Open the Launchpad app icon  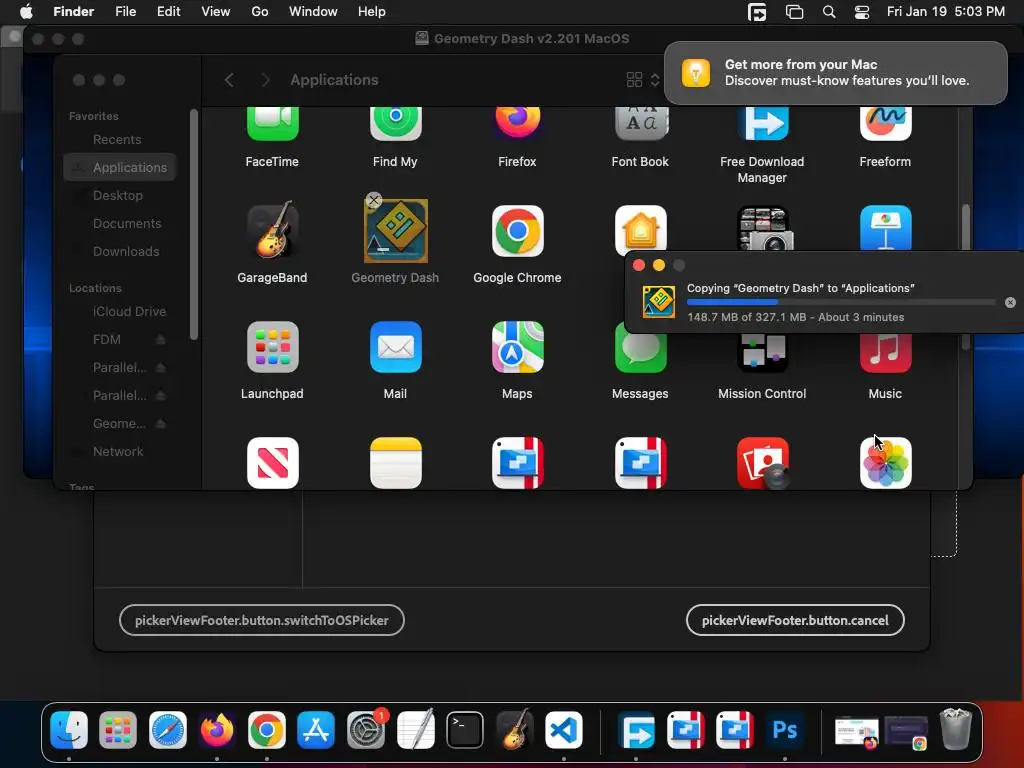272,347
